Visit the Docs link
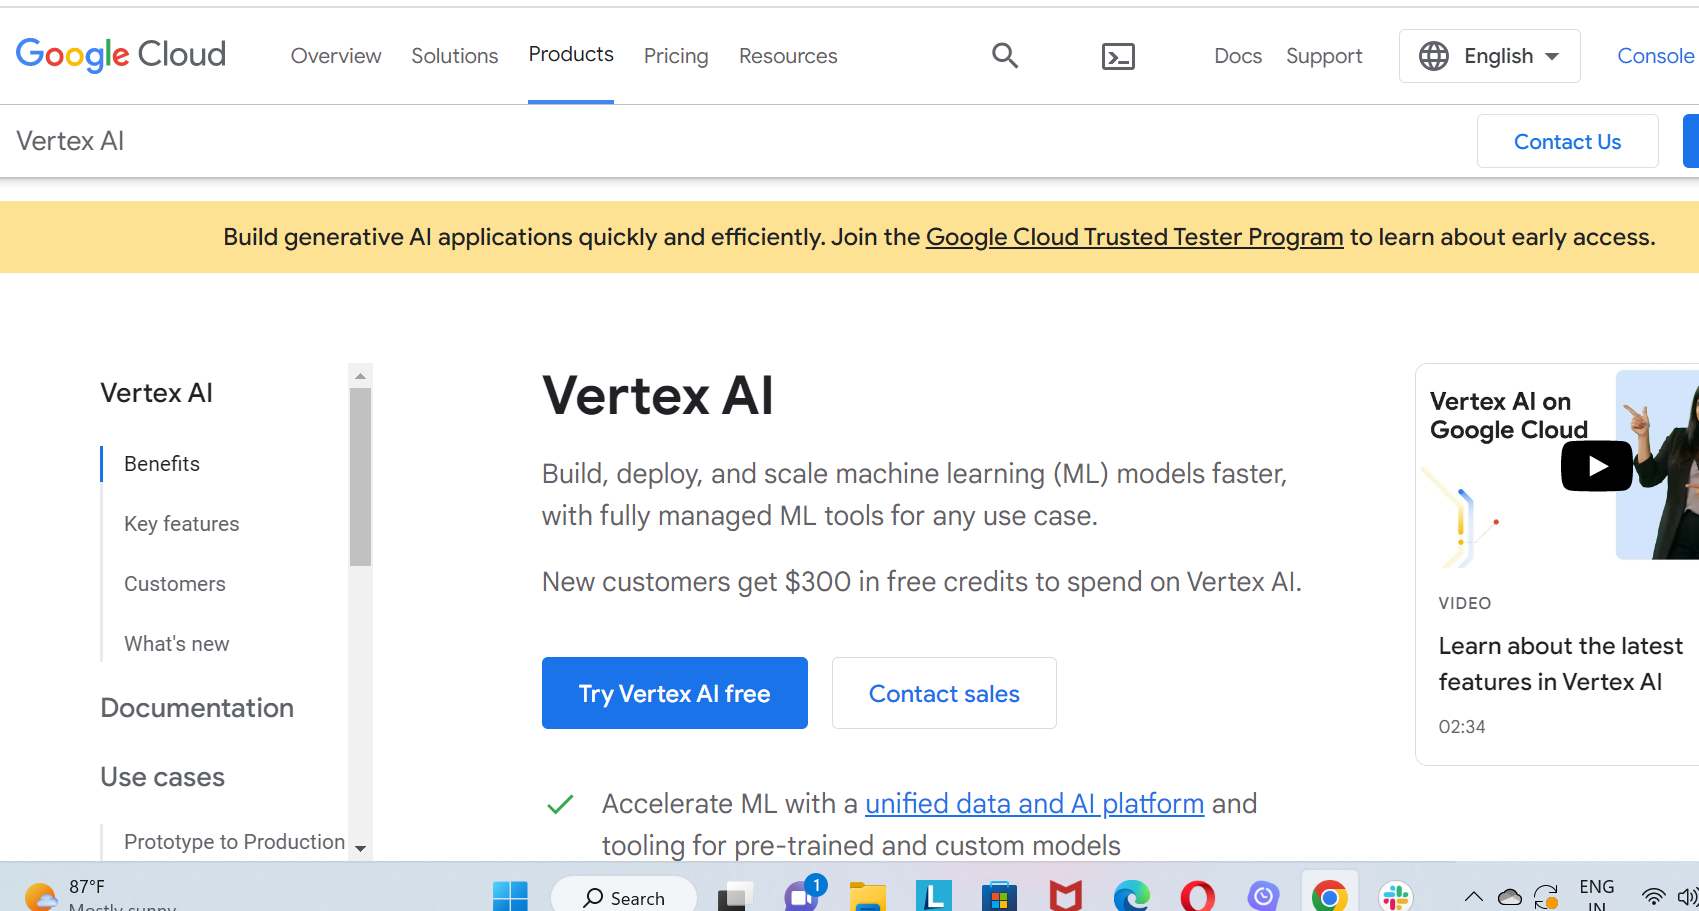Image resolution: width=1699 pixels, height=911 pixels. (x=1238, y=56)
